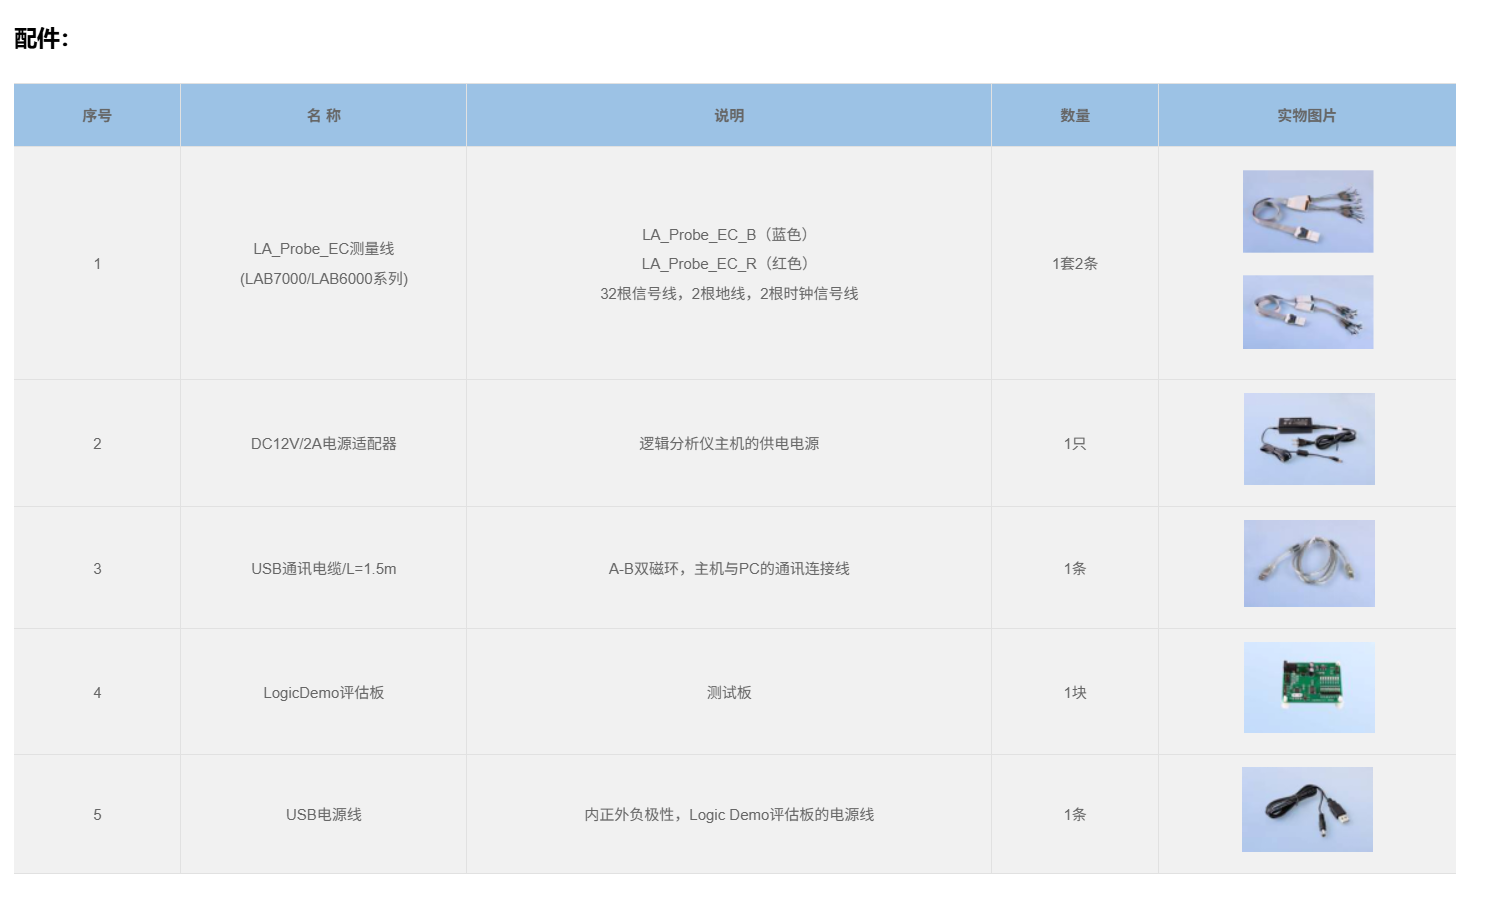View the LogicDemo evaluation board image
This screenshot has width=1485, height=900.
(x=1309, y=687)
